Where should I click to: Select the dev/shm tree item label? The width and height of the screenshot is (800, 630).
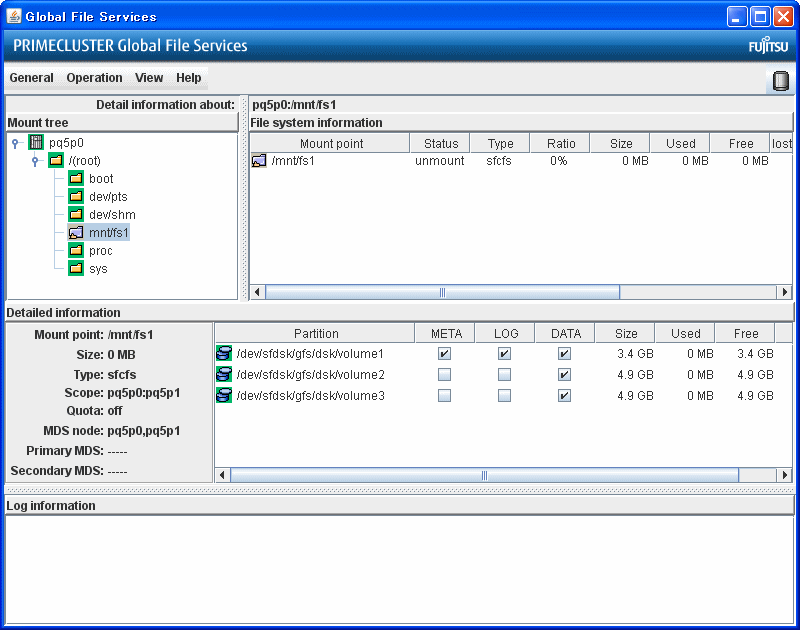tap(112, 215)
